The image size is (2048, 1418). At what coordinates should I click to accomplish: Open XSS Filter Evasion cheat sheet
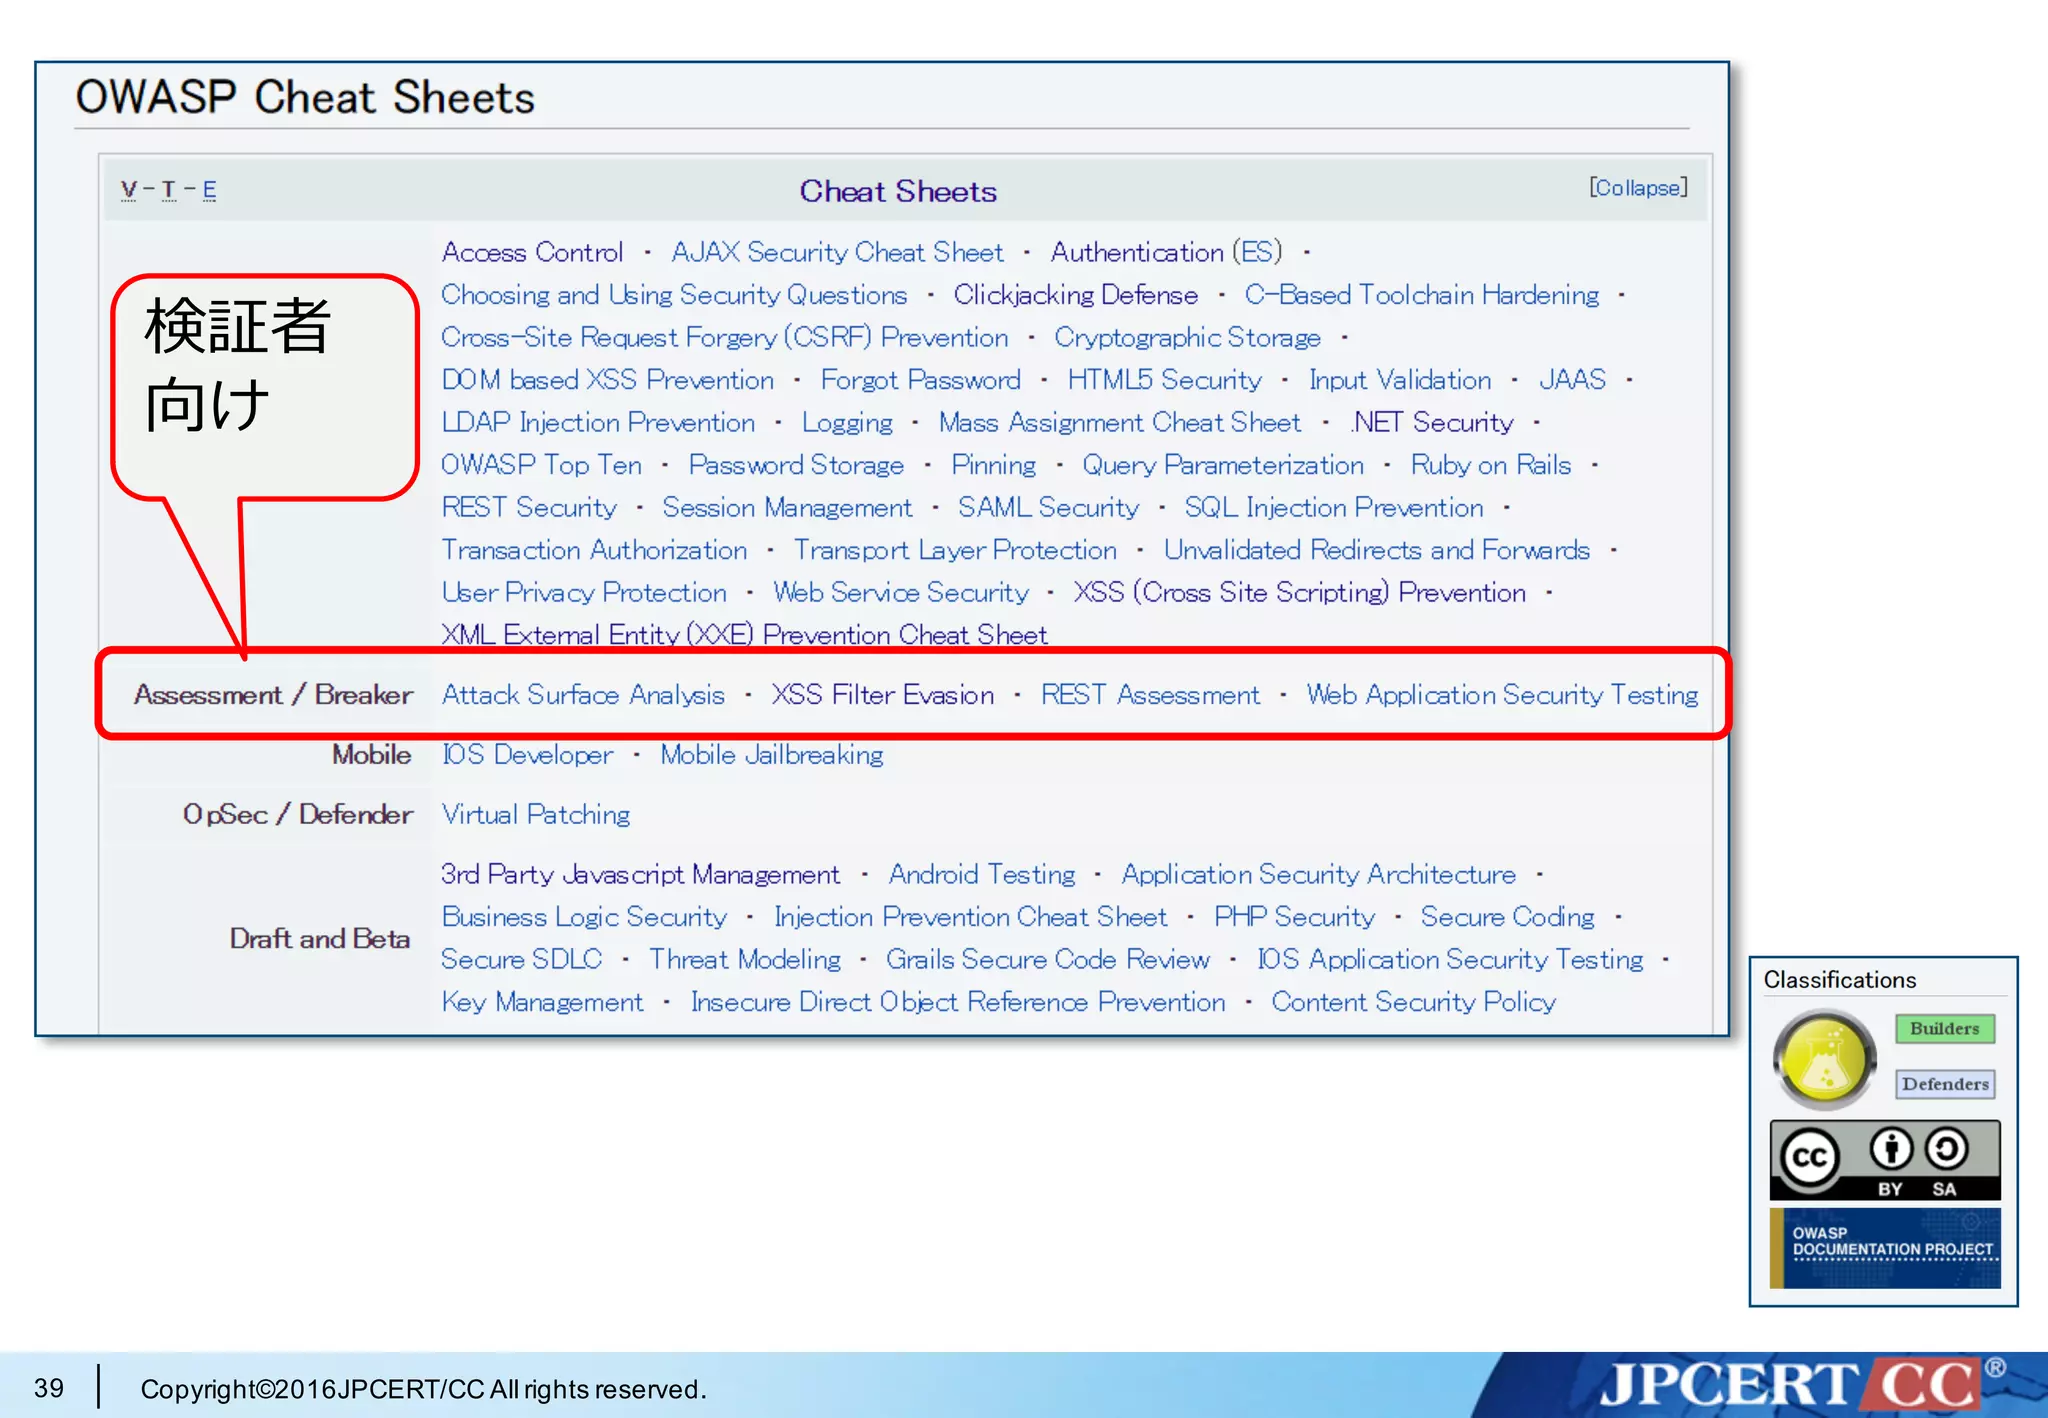click(882, 695)
